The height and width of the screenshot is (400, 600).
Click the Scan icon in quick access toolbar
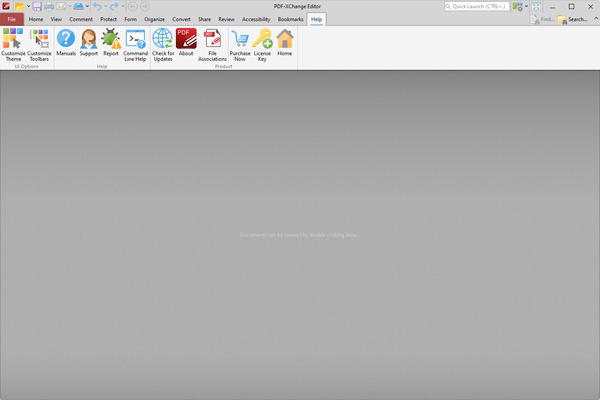tap(78, 6)
